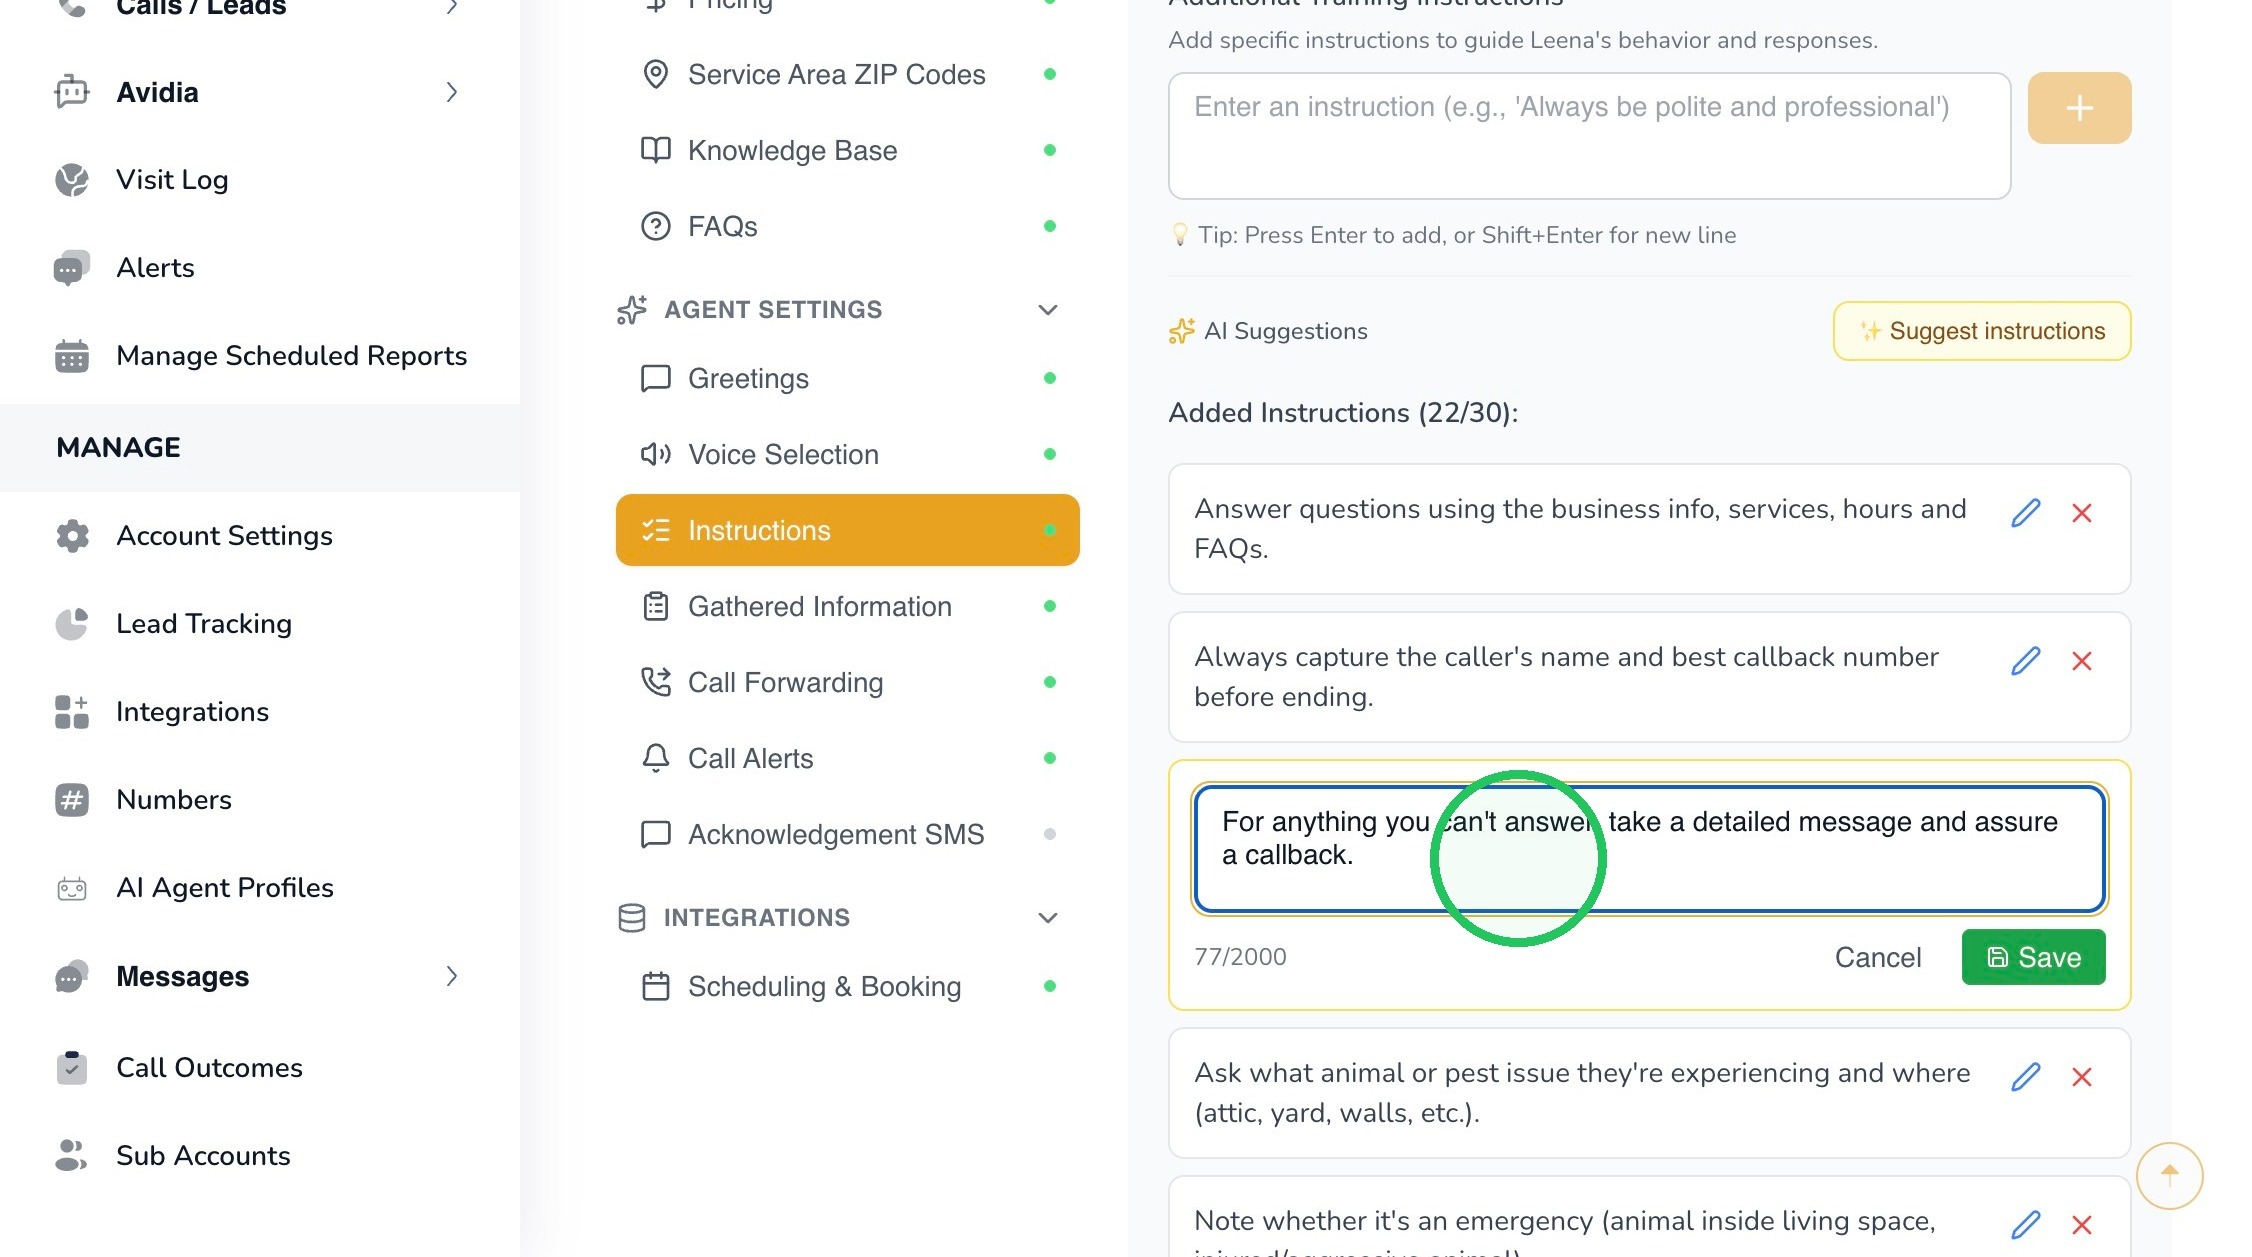
Task: Open Gathered Information settings
Action: coord(848,606)
